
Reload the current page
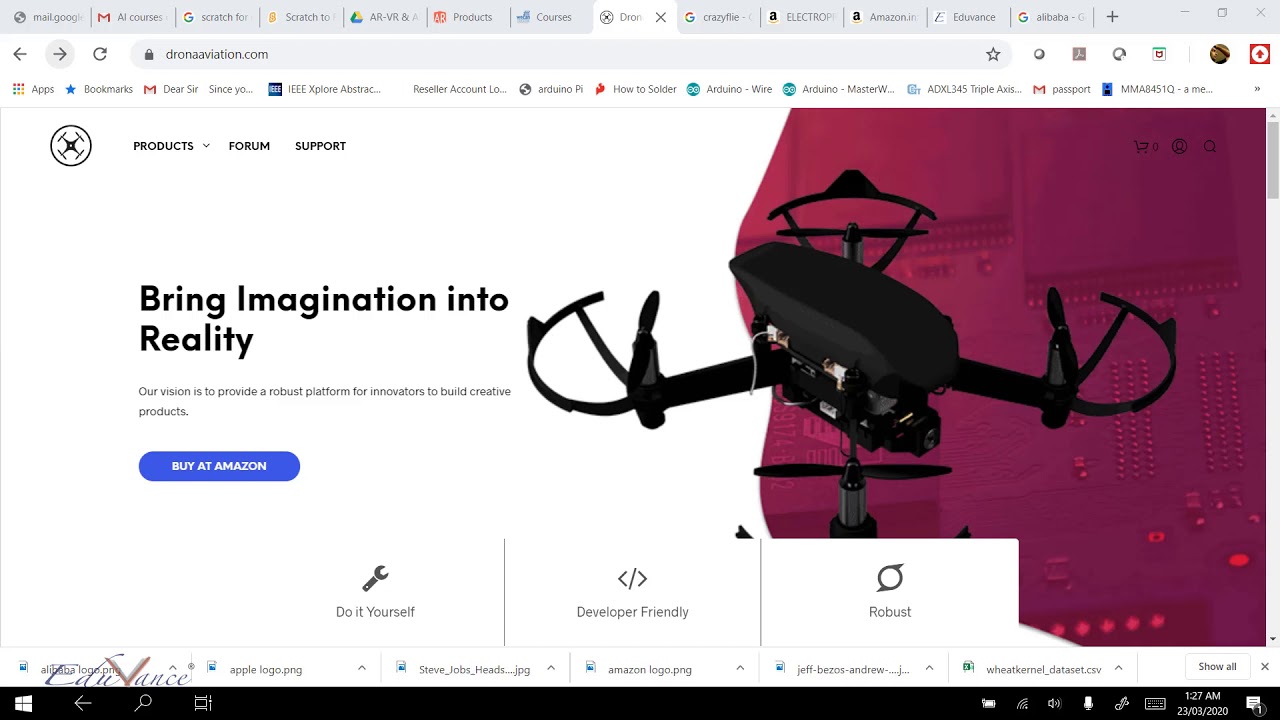pos(100,54)
